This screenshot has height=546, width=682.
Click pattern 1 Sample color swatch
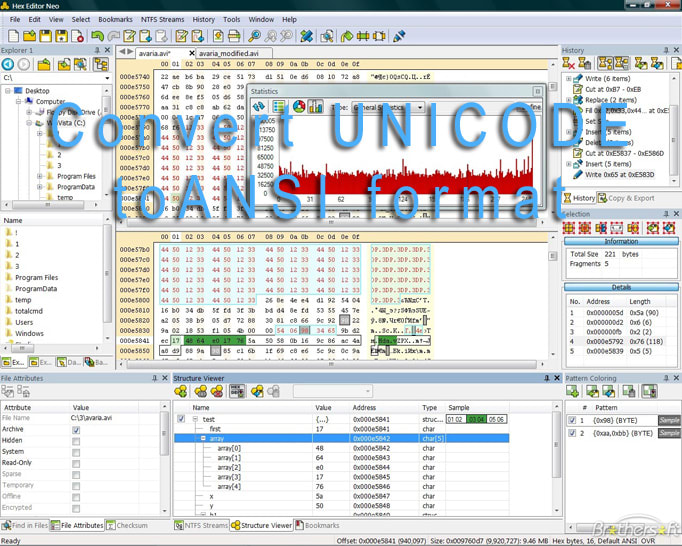click(669, 420)
